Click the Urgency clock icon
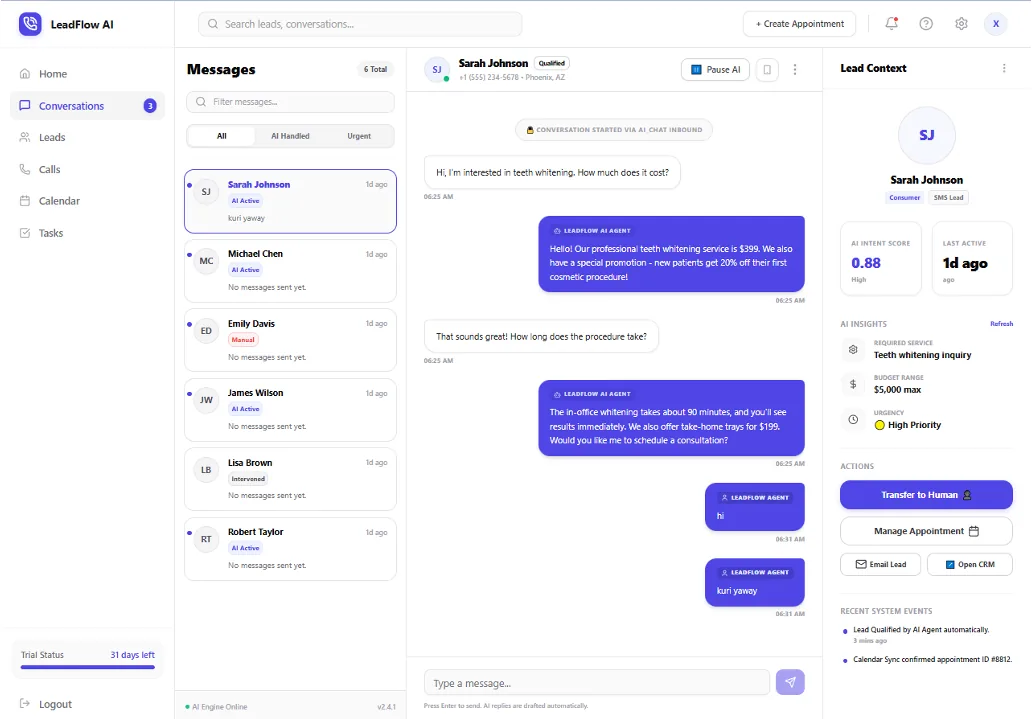1032x719 pixels. pos(853,419)
